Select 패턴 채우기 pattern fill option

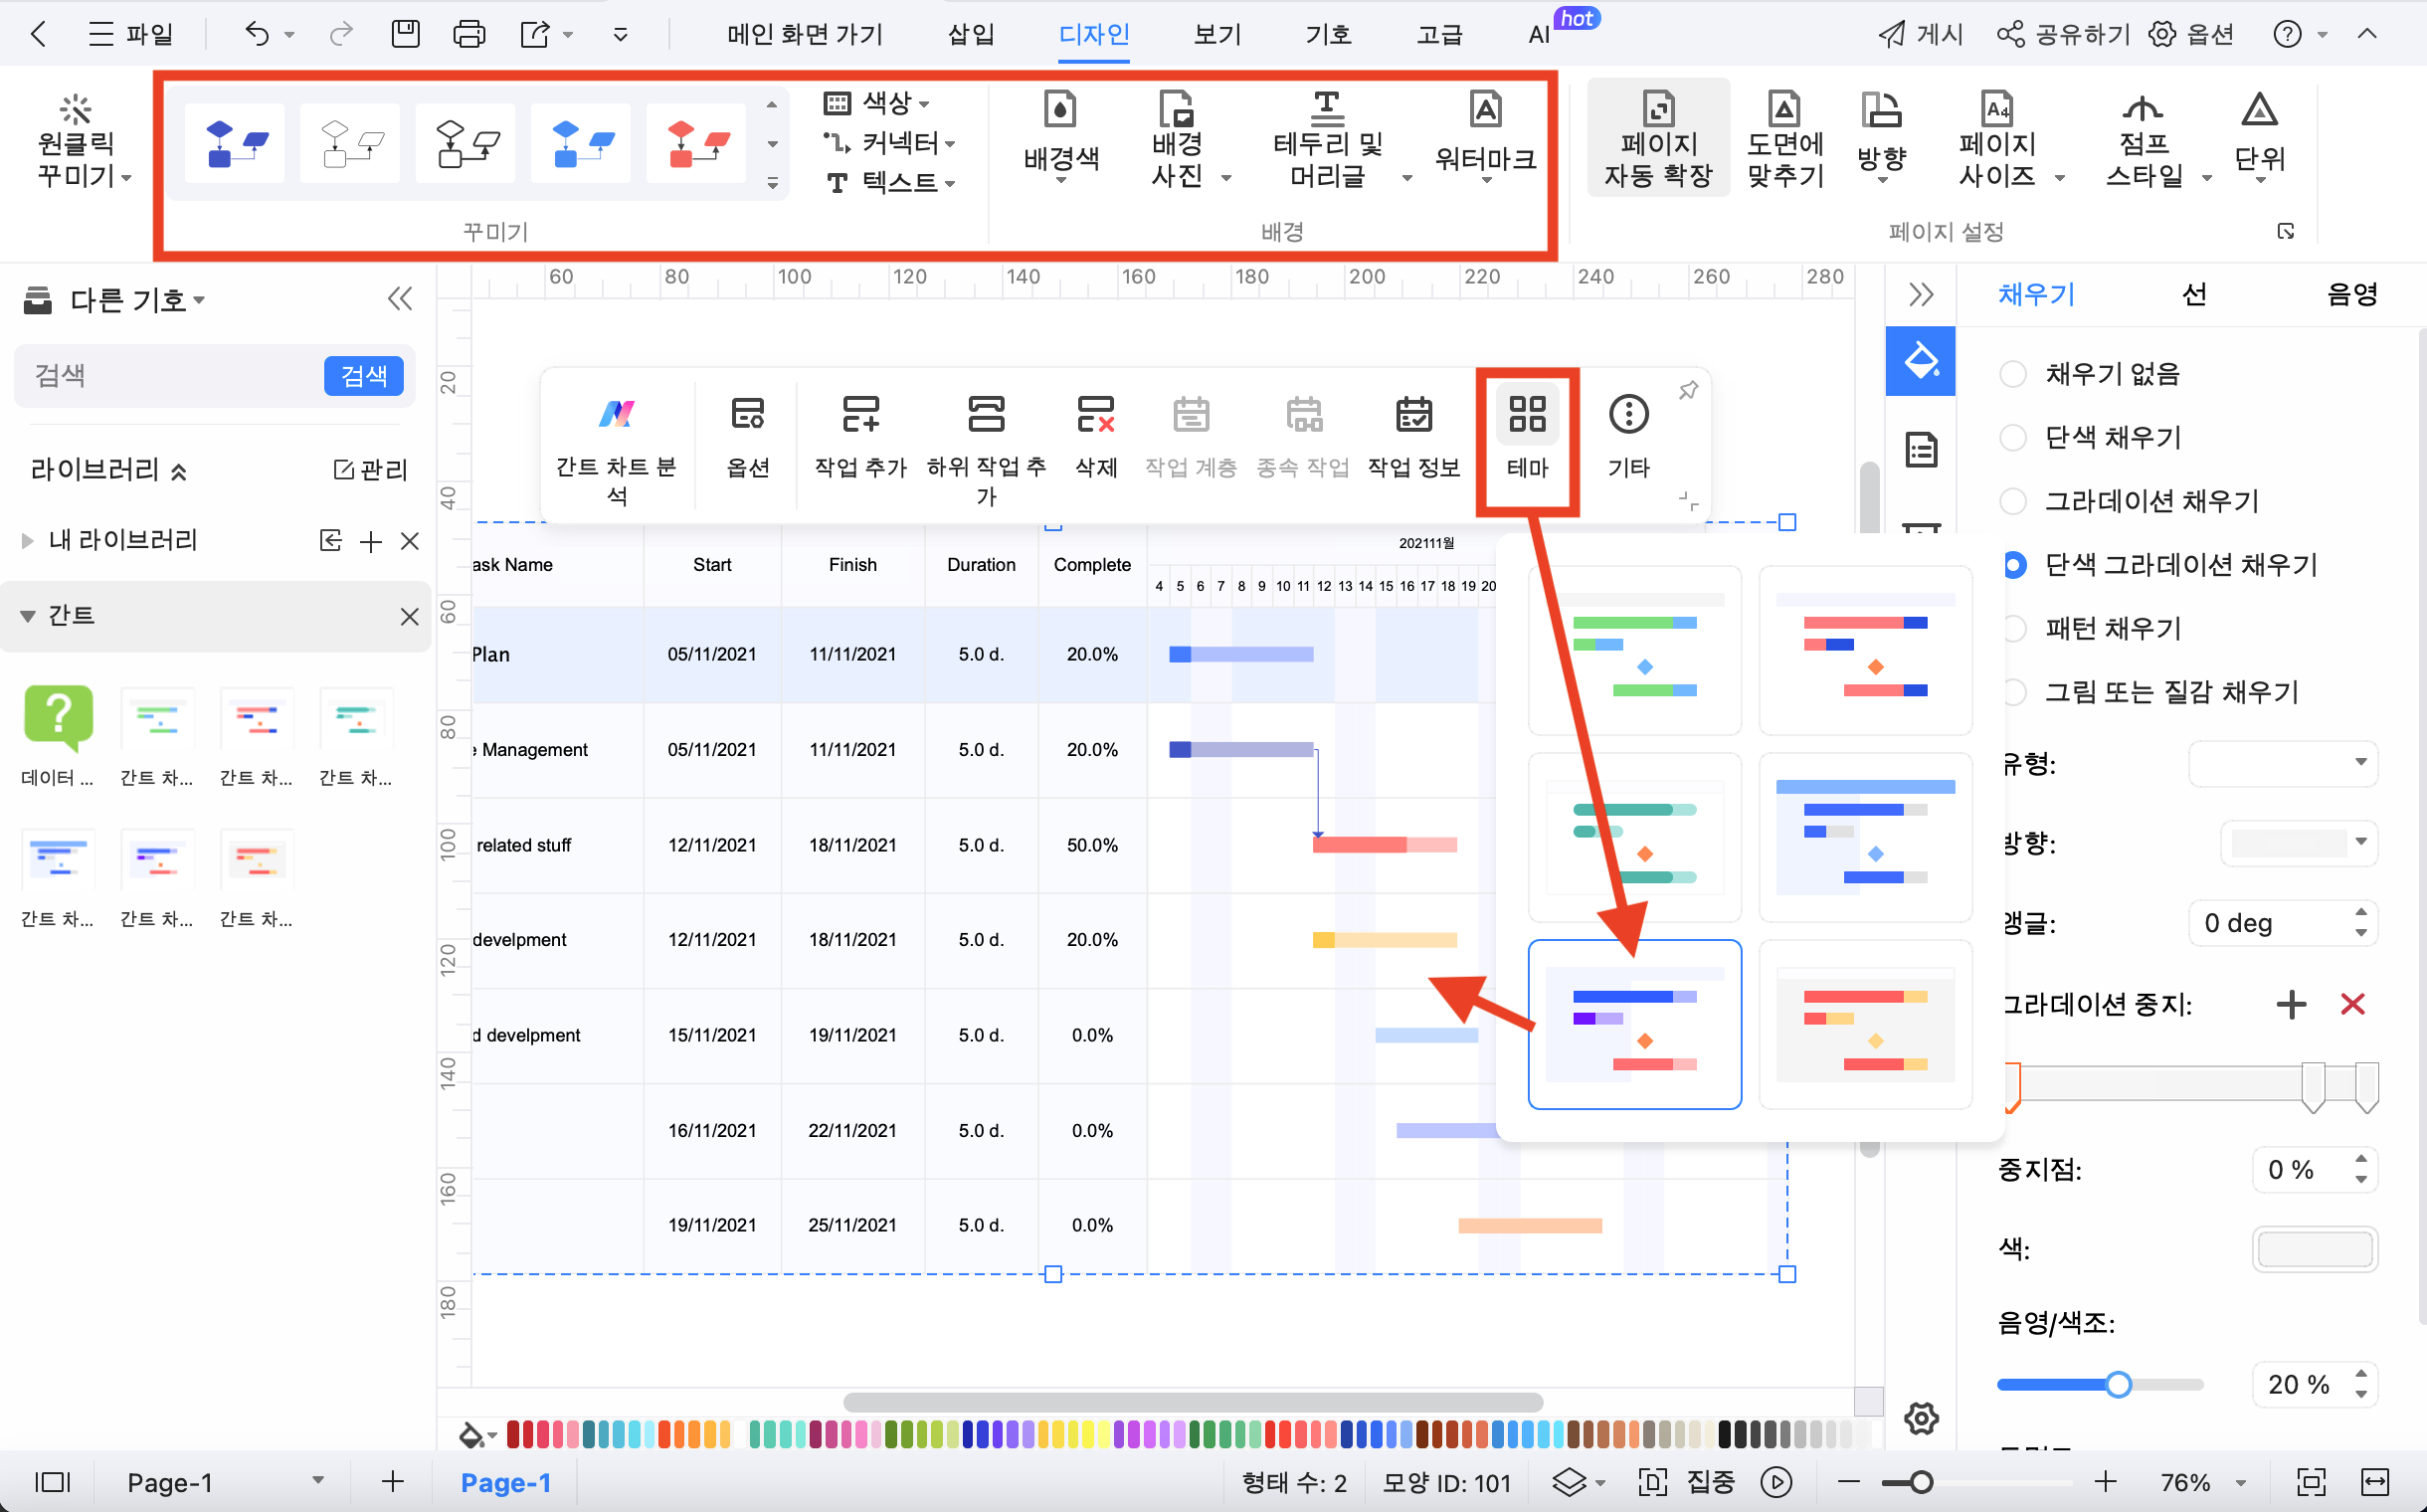click(2014, 628)
